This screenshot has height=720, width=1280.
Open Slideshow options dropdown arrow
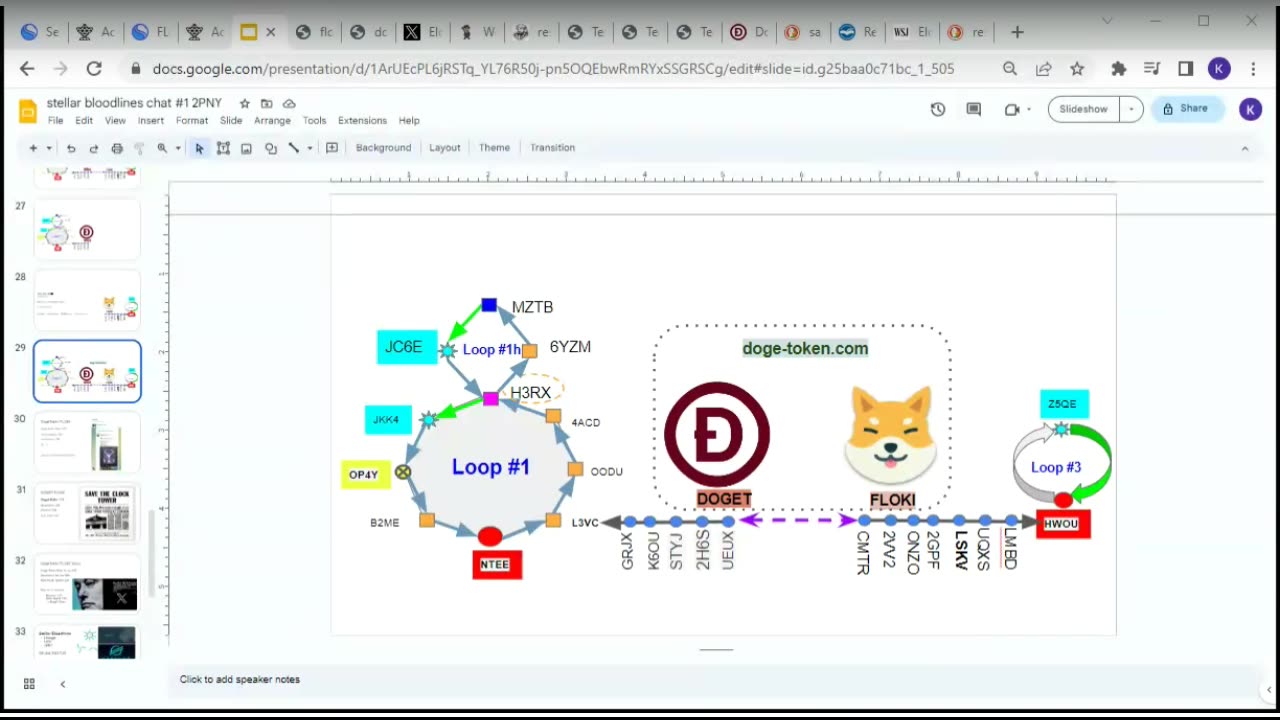coord(1131,109)
